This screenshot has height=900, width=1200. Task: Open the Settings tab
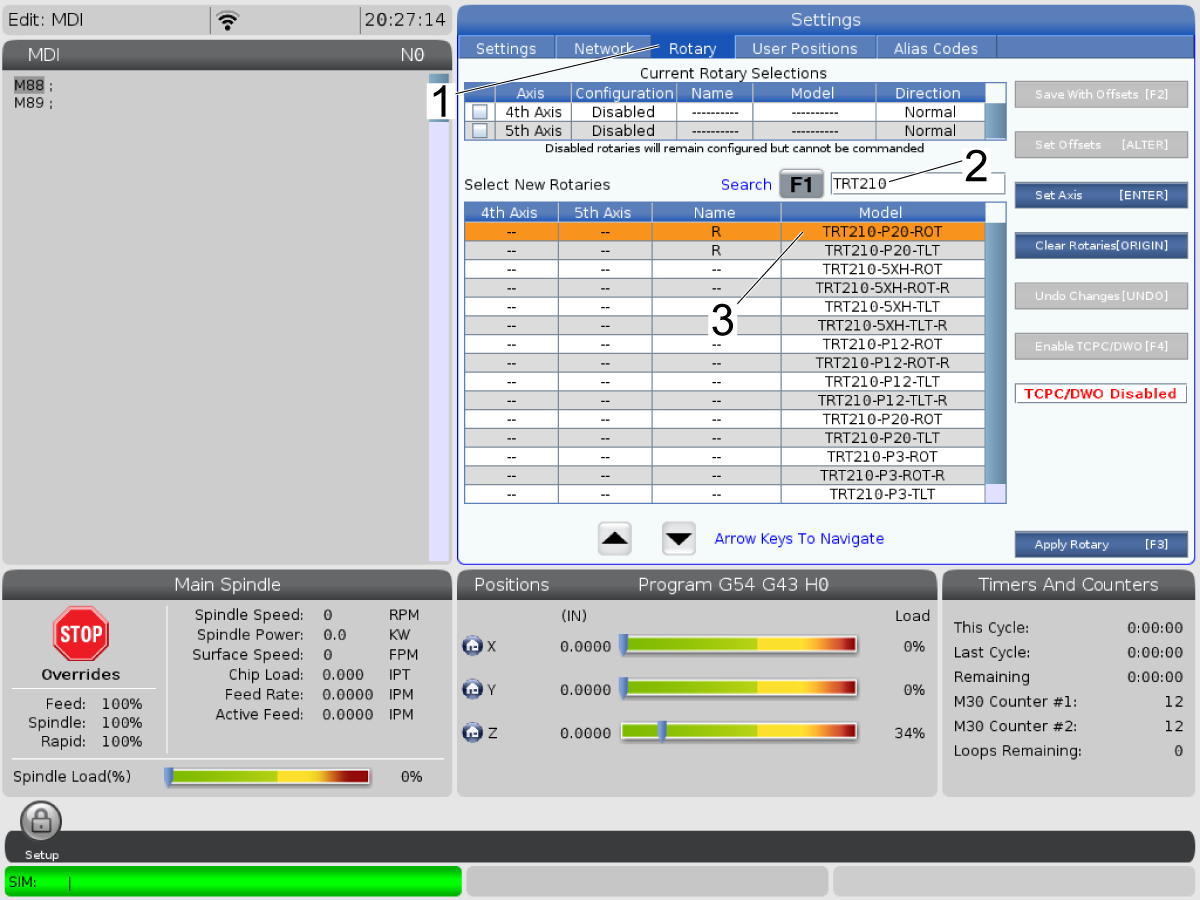(506, 48)
